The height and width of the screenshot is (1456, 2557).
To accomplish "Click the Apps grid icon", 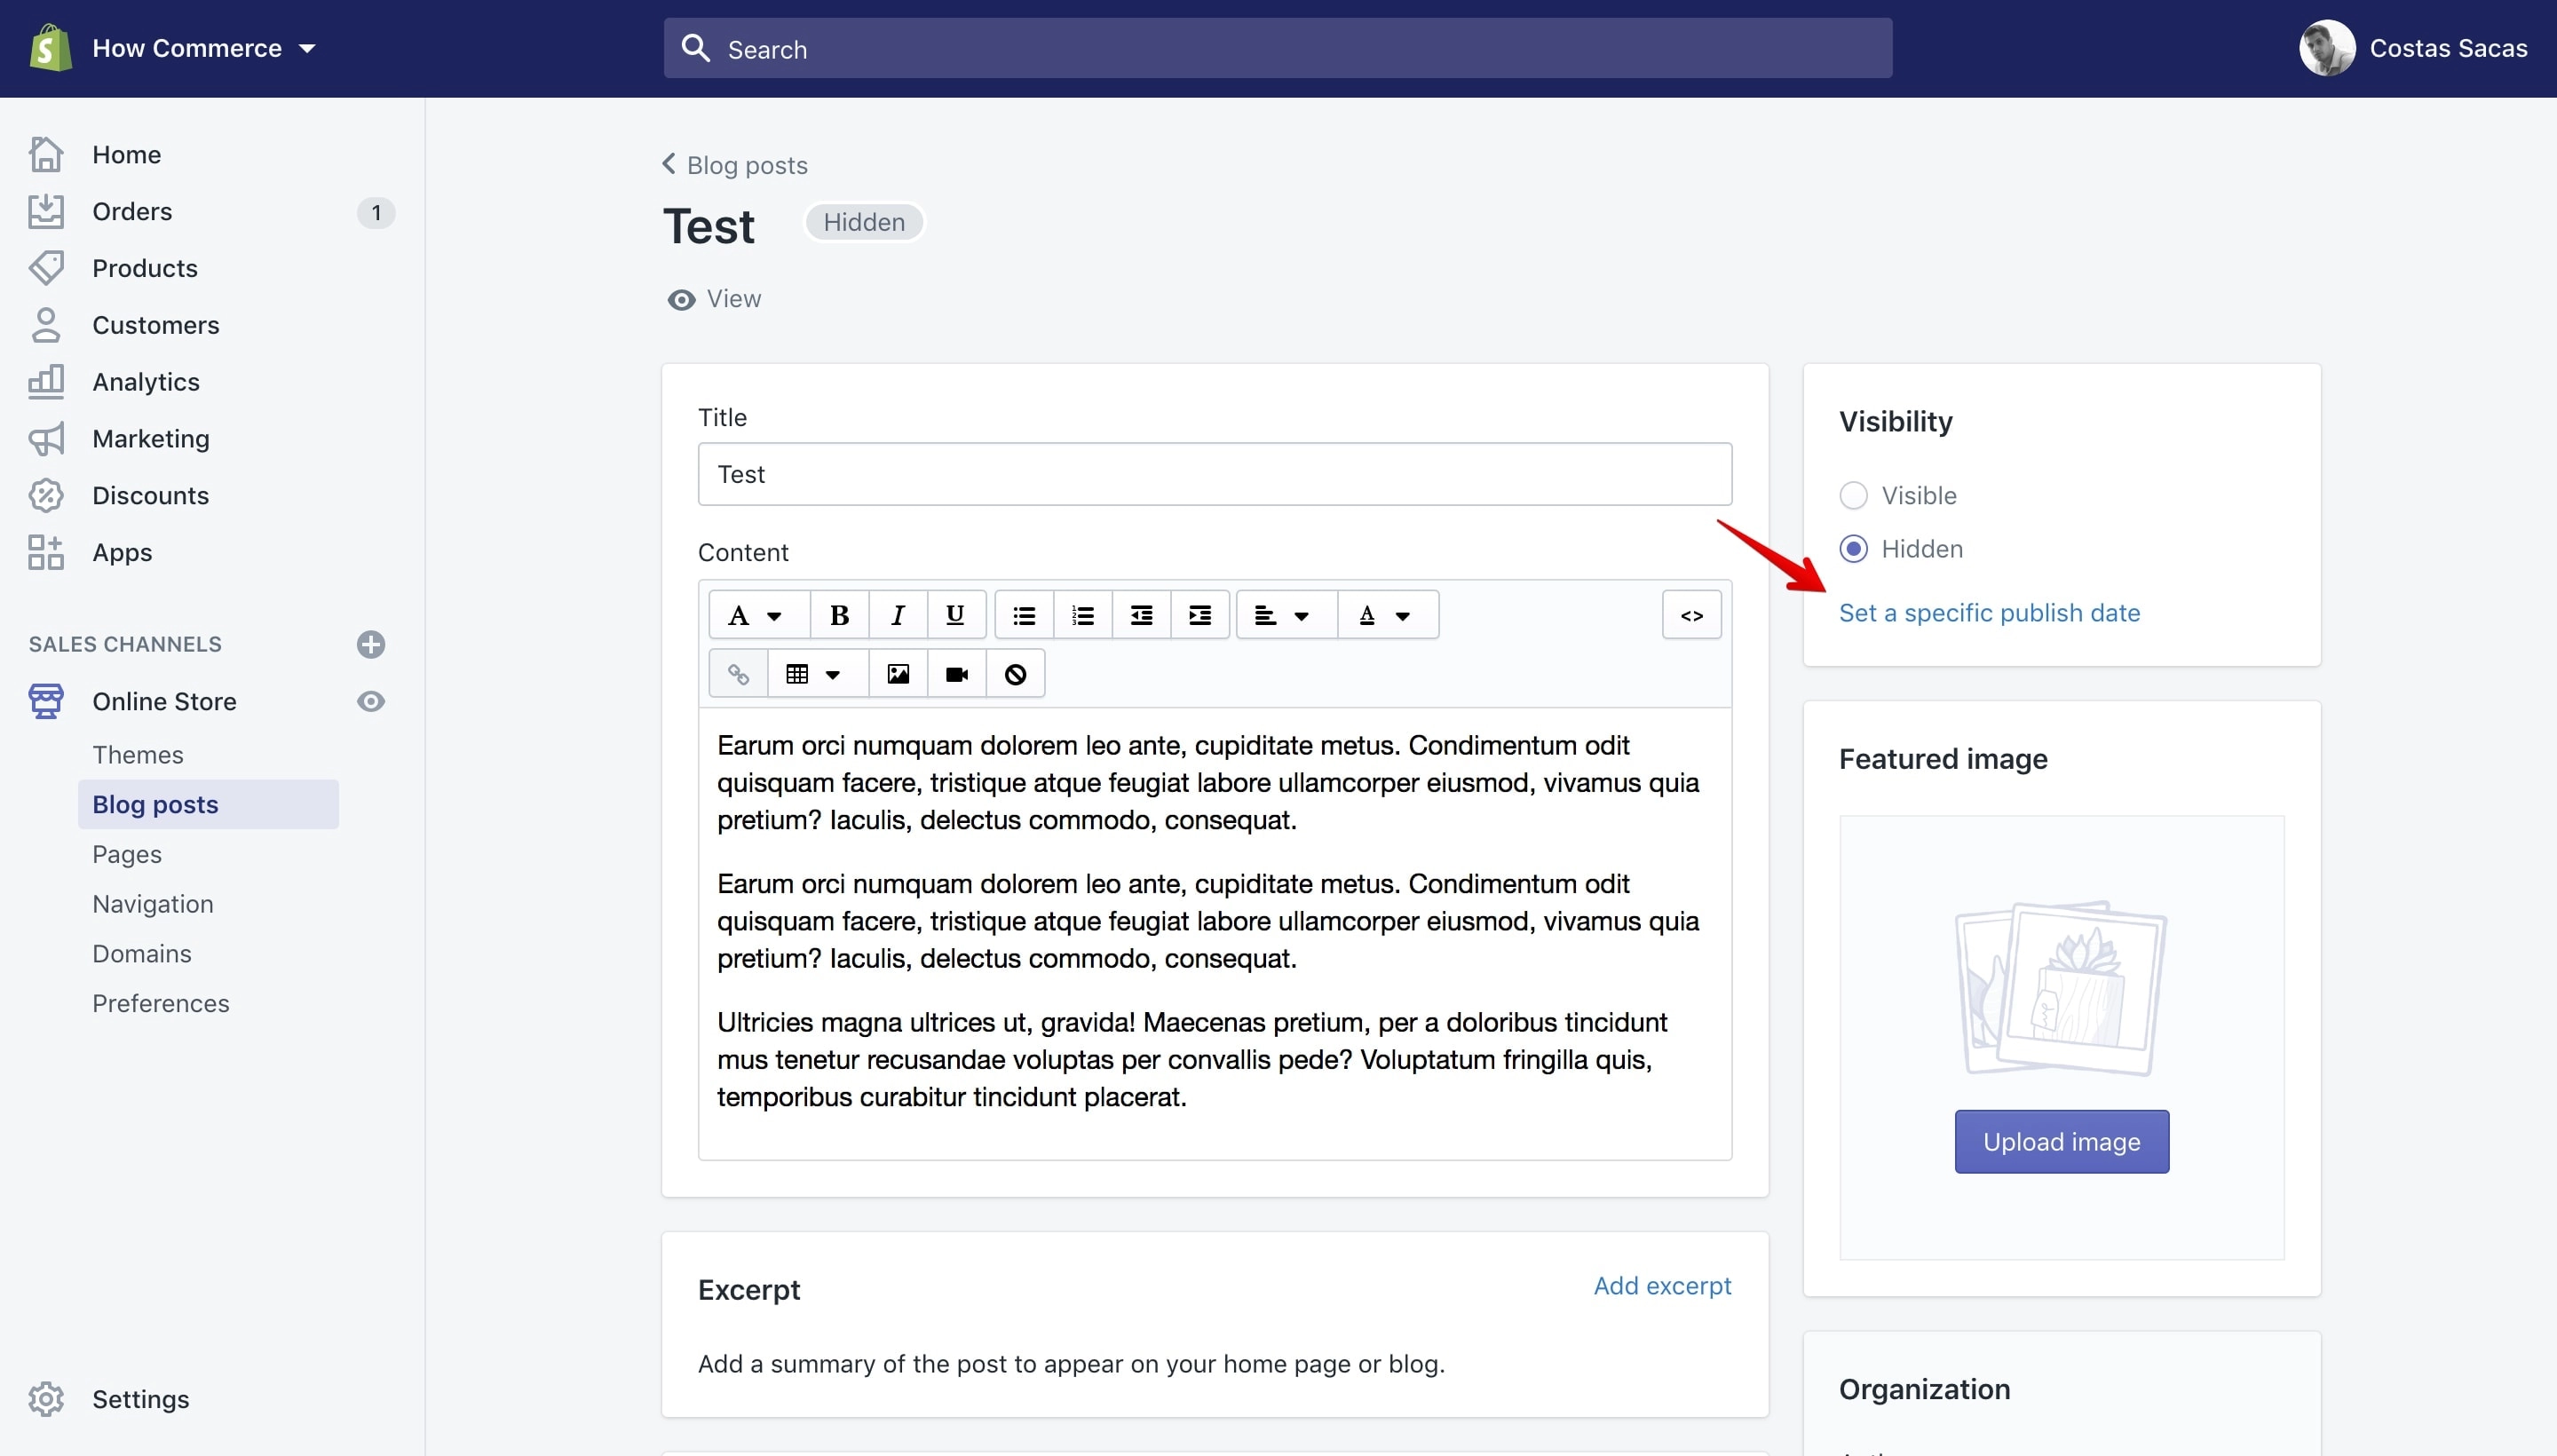I will pyautogui.click(x=46, y=552).
